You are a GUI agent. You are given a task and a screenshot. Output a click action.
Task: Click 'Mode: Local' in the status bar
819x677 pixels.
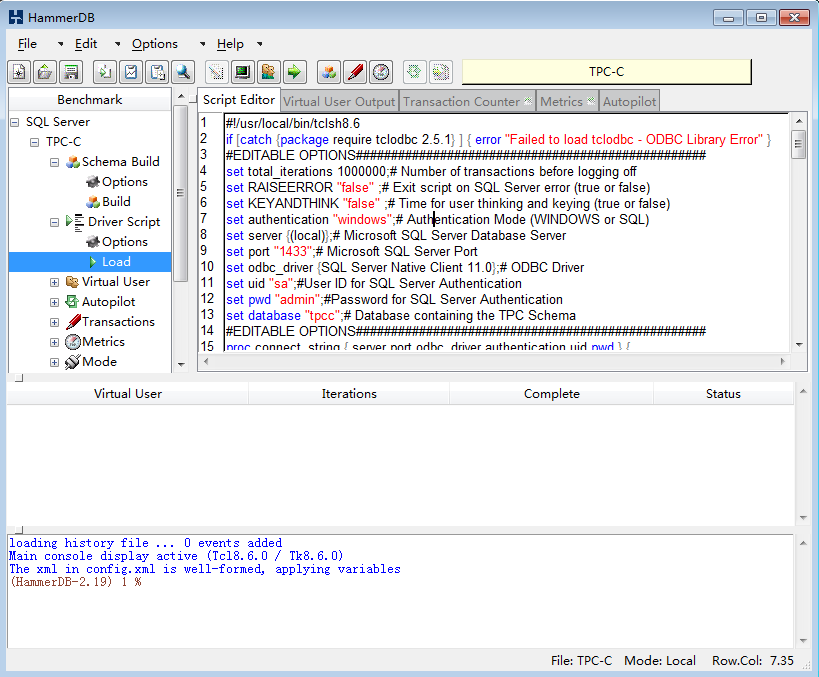[x=660, y=661]
